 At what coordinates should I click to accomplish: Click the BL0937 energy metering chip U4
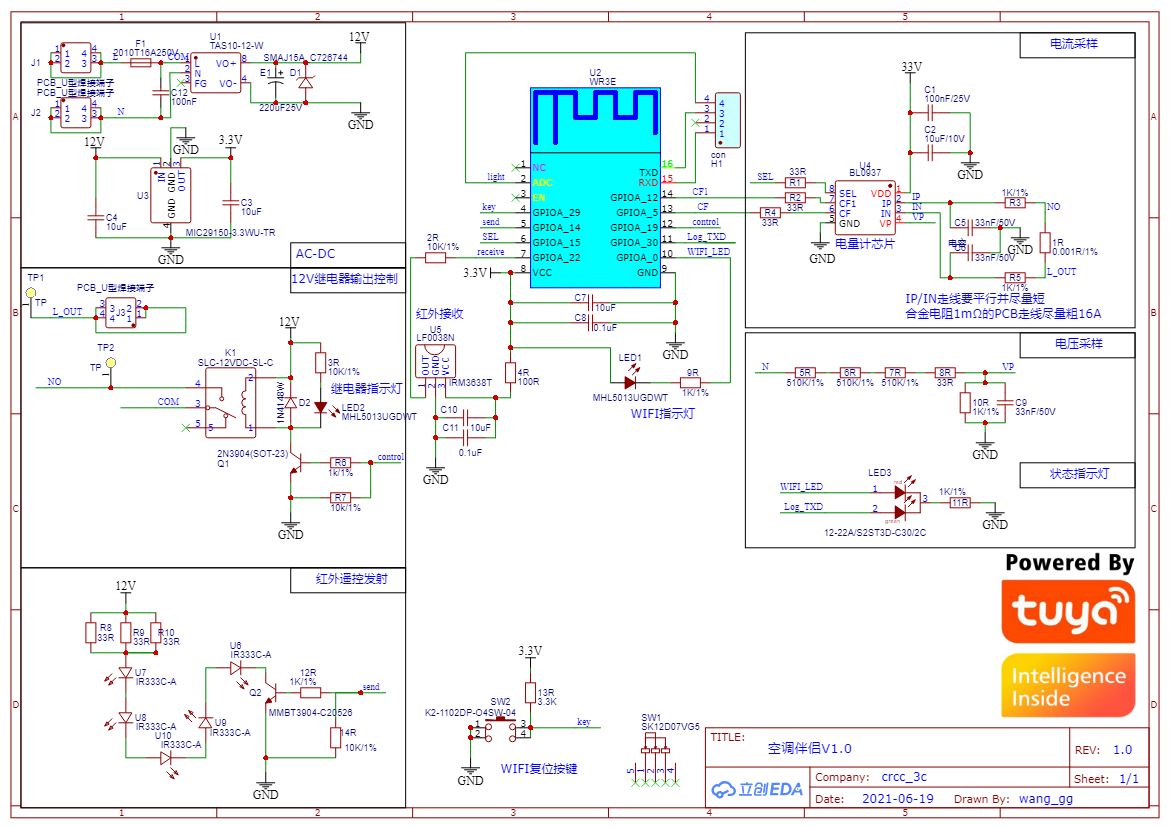[x=865, y=208]
